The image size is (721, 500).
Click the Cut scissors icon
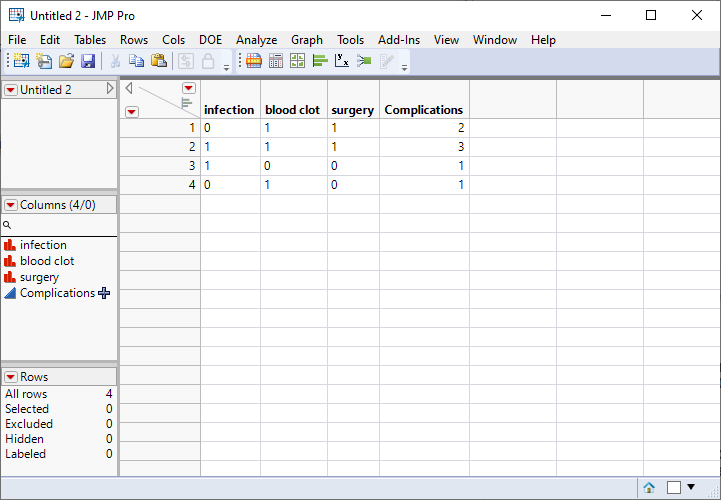click(x=115, y=61)
